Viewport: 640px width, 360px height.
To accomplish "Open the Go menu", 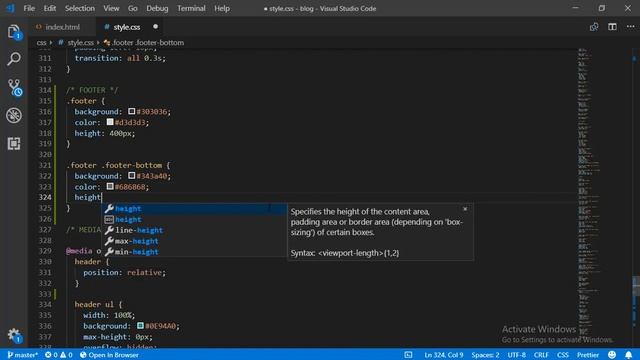I will click(133, 8).
